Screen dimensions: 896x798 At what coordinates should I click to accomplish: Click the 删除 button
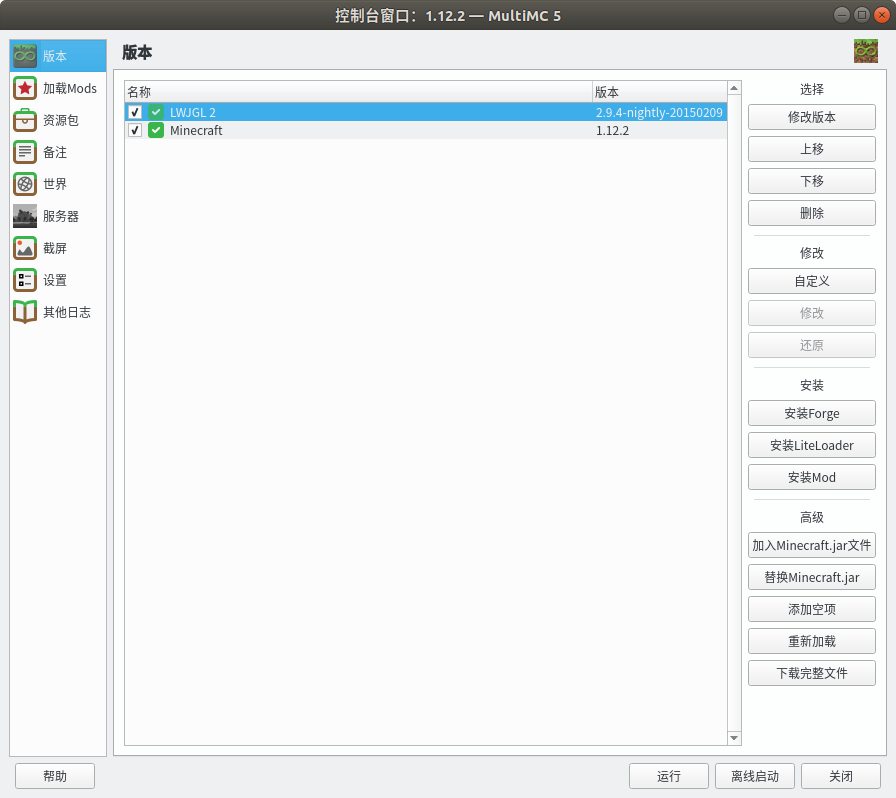(x=811, y=213)
